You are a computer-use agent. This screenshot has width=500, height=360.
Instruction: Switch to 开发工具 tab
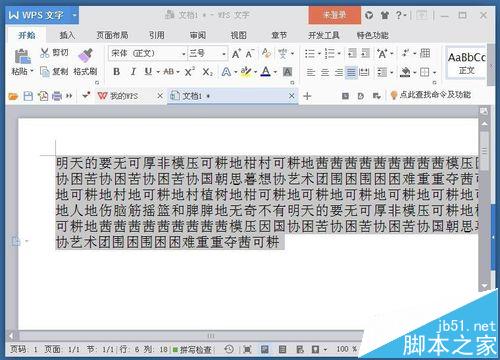click(323, 35)
